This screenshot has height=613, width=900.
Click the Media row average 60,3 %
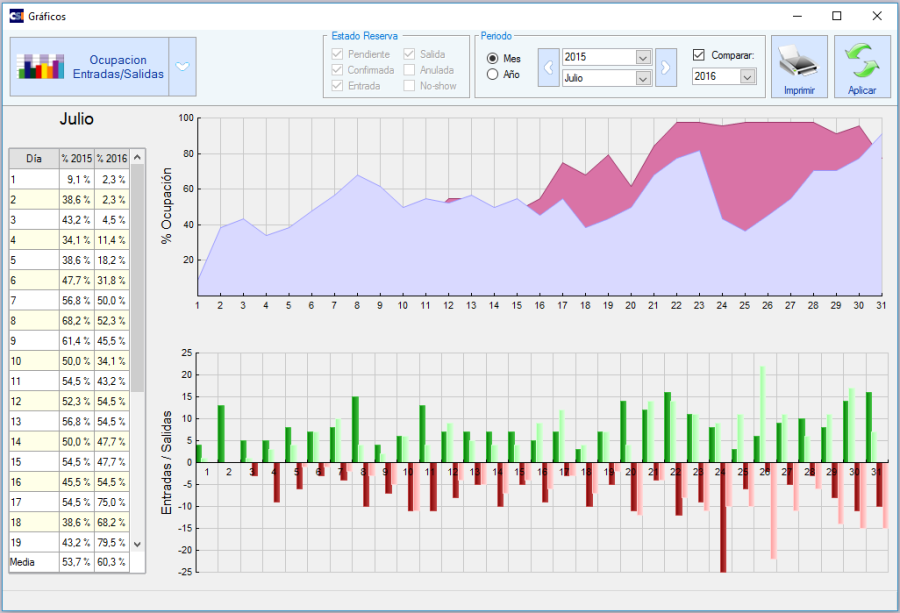[112, 562]
